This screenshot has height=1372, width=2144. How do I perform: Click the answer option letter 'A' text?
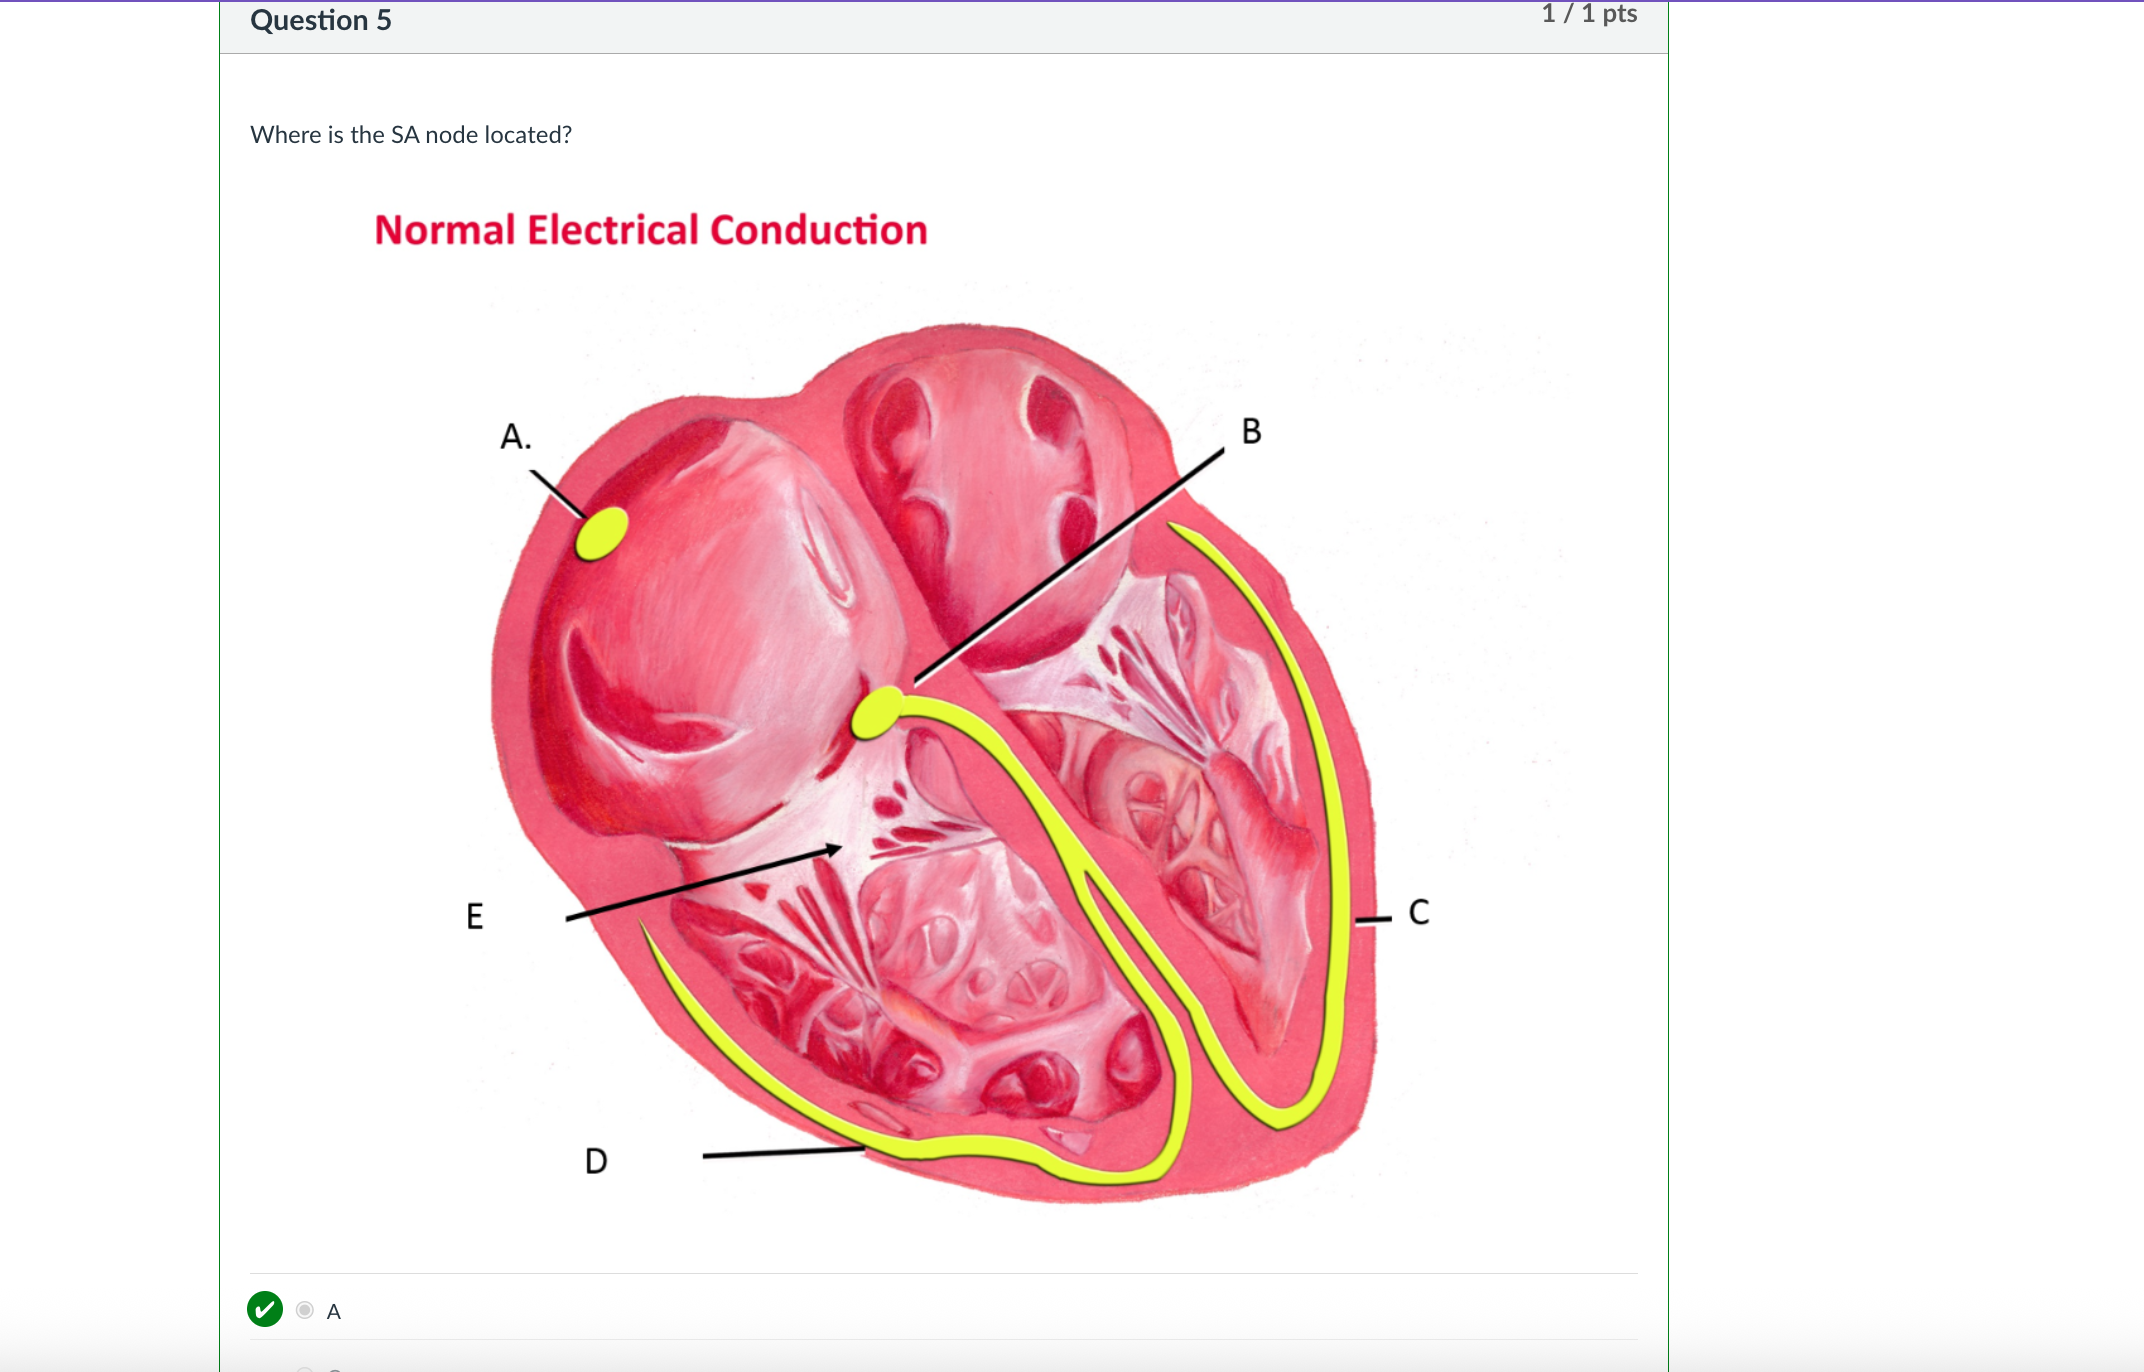pos(333,1309)
